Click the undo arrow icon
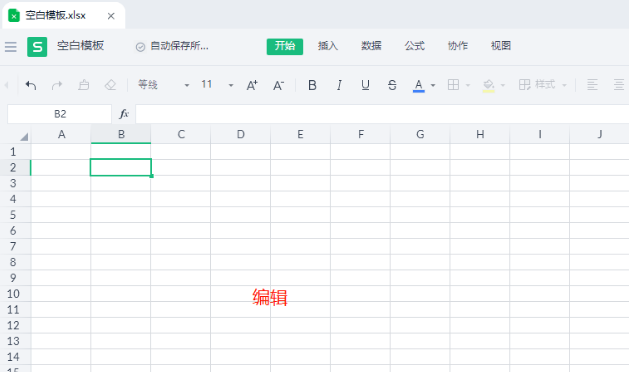 pos(31,85)
